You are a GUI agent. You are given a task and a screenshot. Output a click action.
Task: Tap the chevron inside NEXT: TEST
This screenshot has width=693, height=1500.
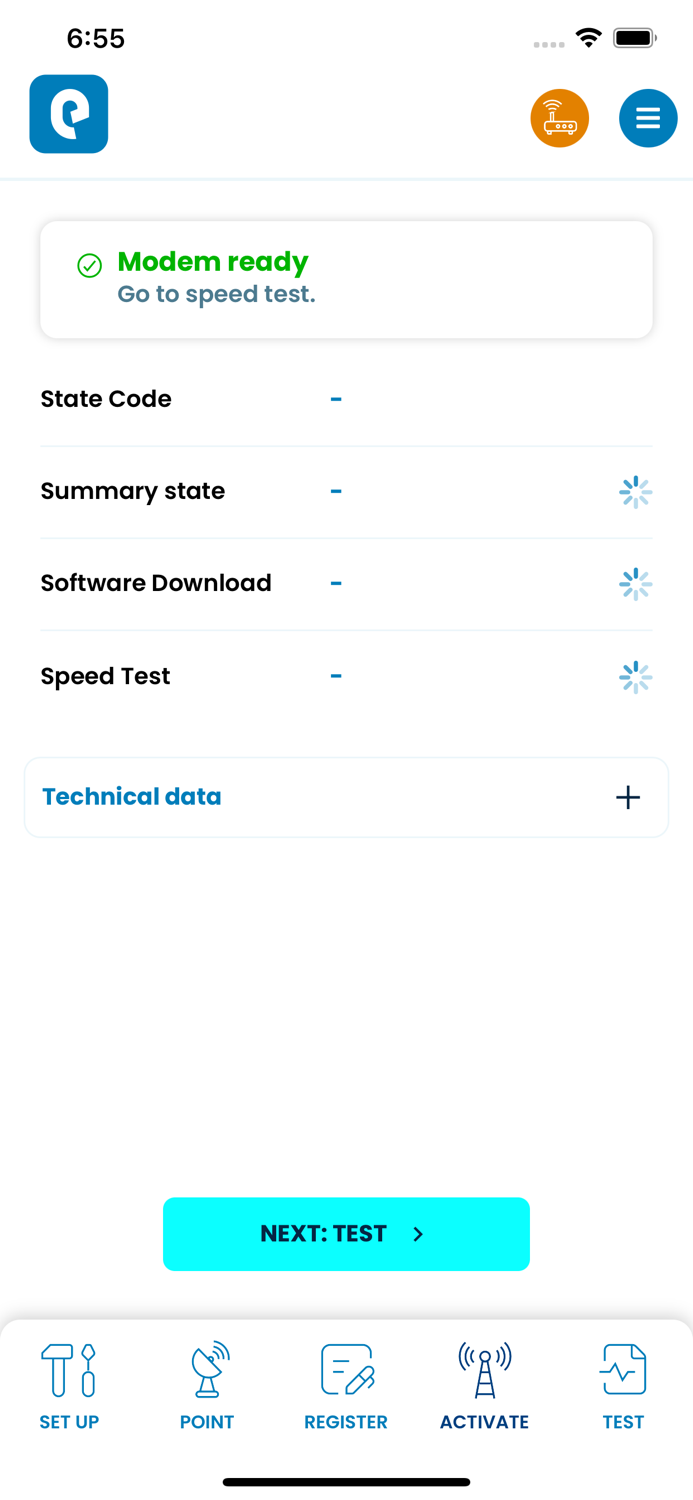419,1234
